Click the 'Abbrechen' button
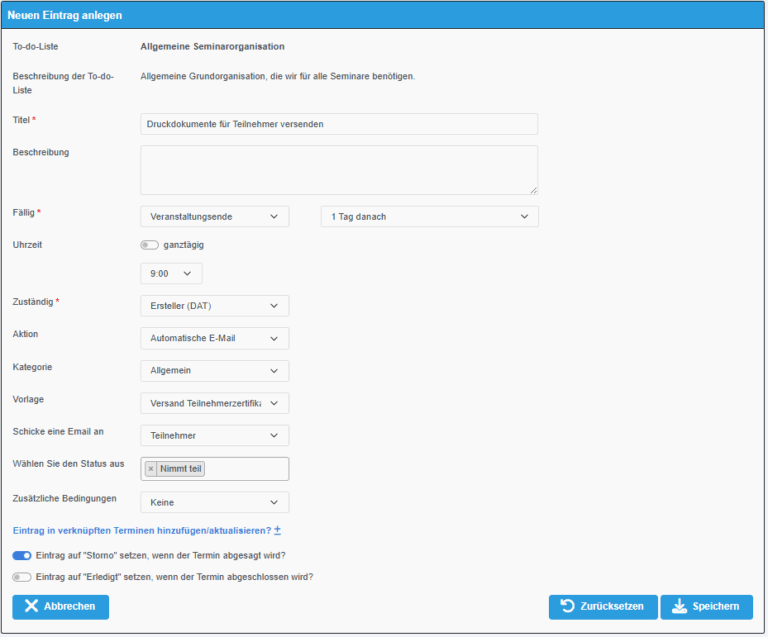Viewport: 768px width, 637px height. 60,607
